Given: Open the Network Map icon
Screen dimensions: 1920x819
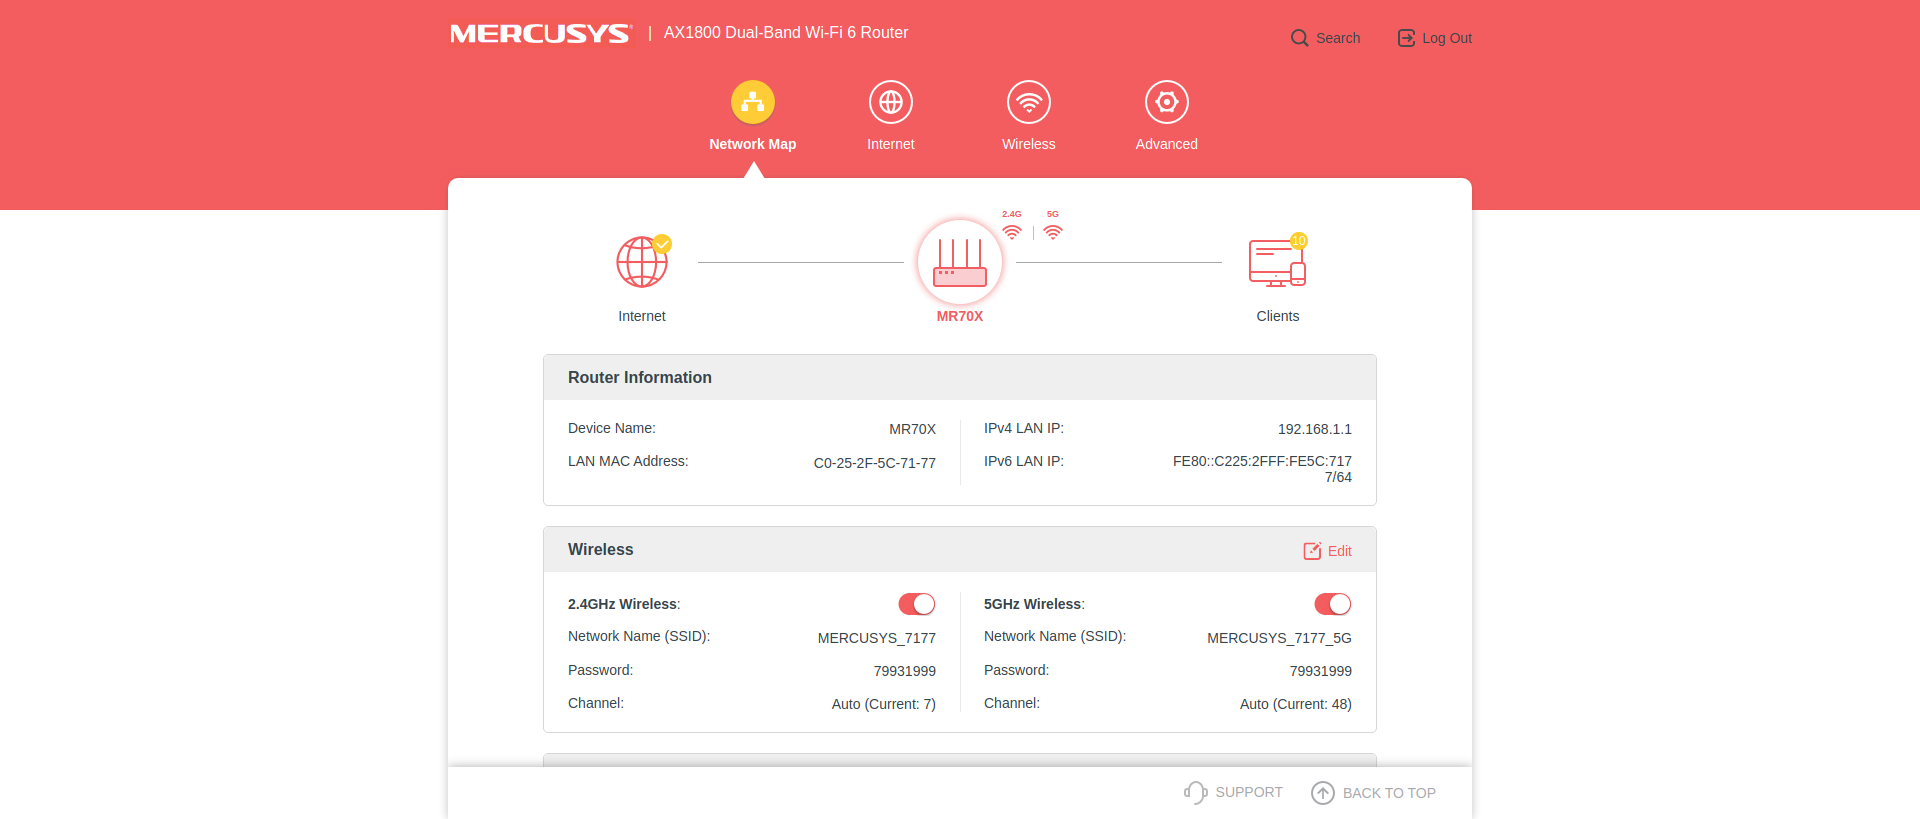Looking at the screenshot, I should [x=752, y=102].
